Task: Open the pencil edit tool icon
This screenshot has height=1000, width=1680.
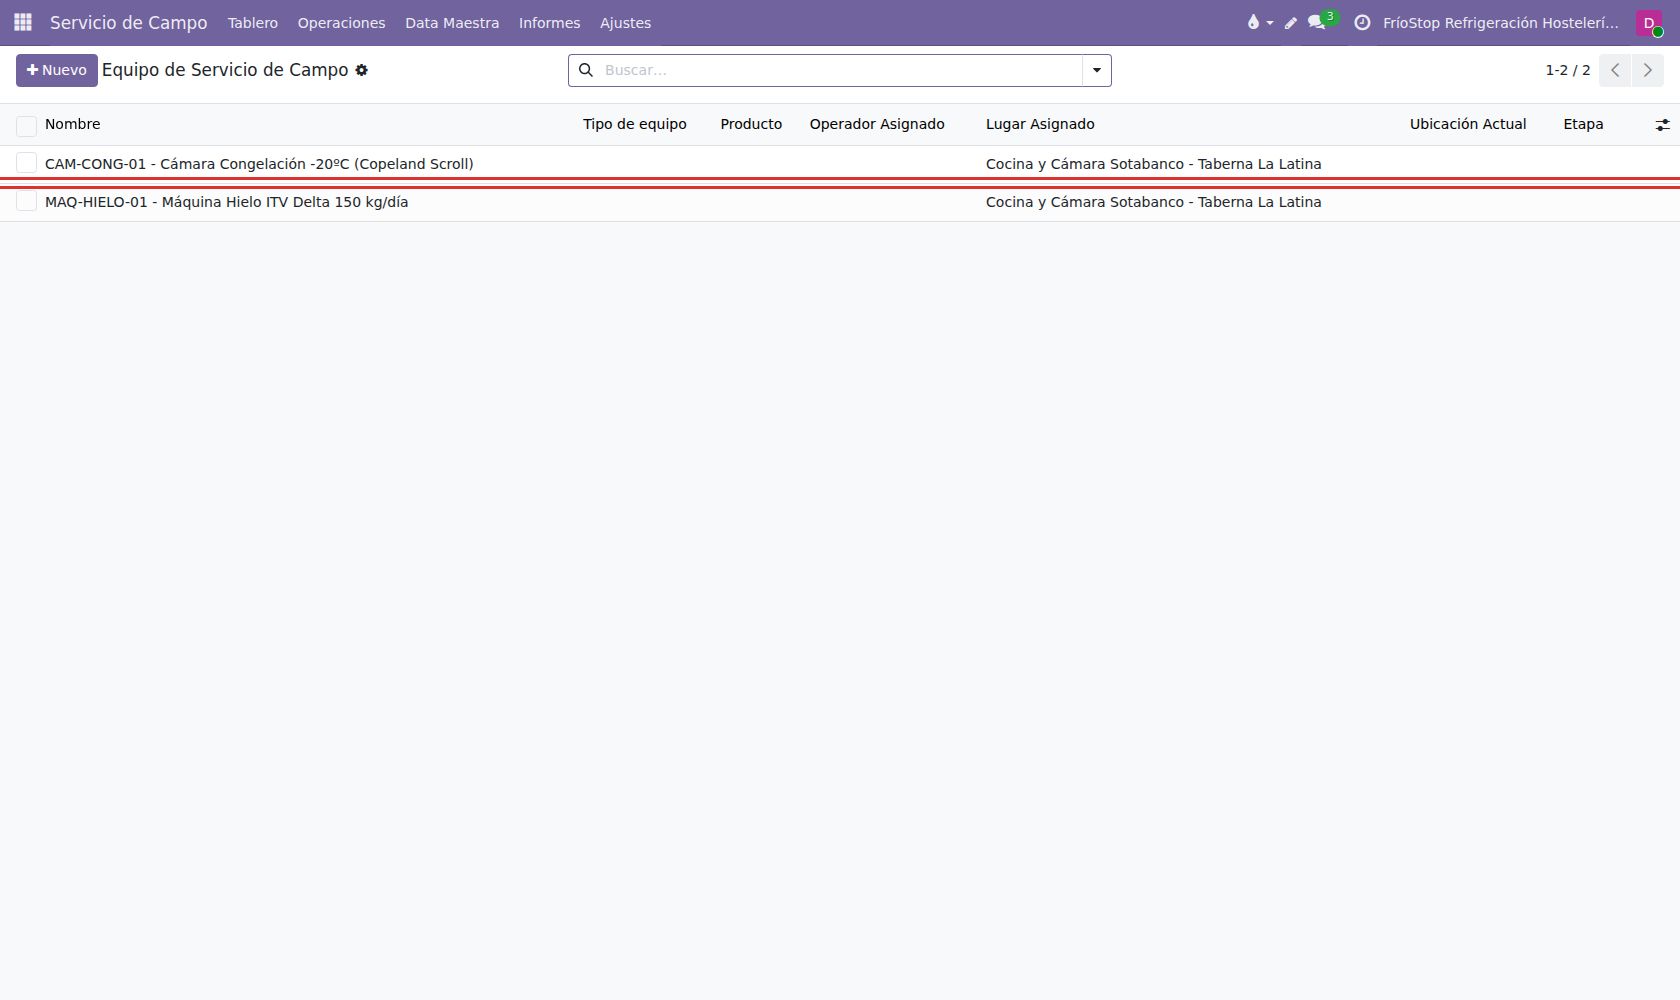Action: click(x=1291, y=22)
